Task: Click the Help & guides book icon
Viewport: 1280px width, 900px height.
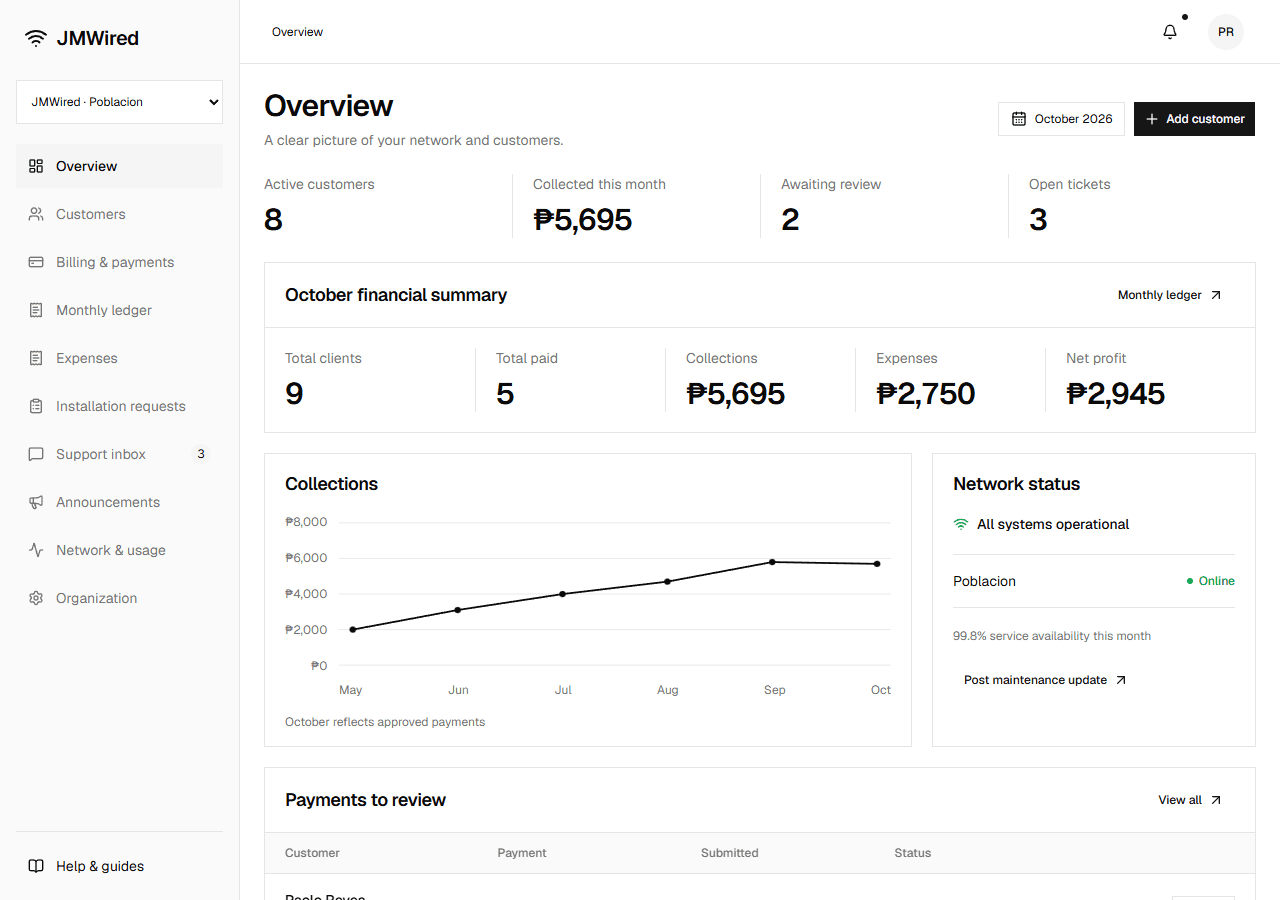Action: tap(36, 866)
